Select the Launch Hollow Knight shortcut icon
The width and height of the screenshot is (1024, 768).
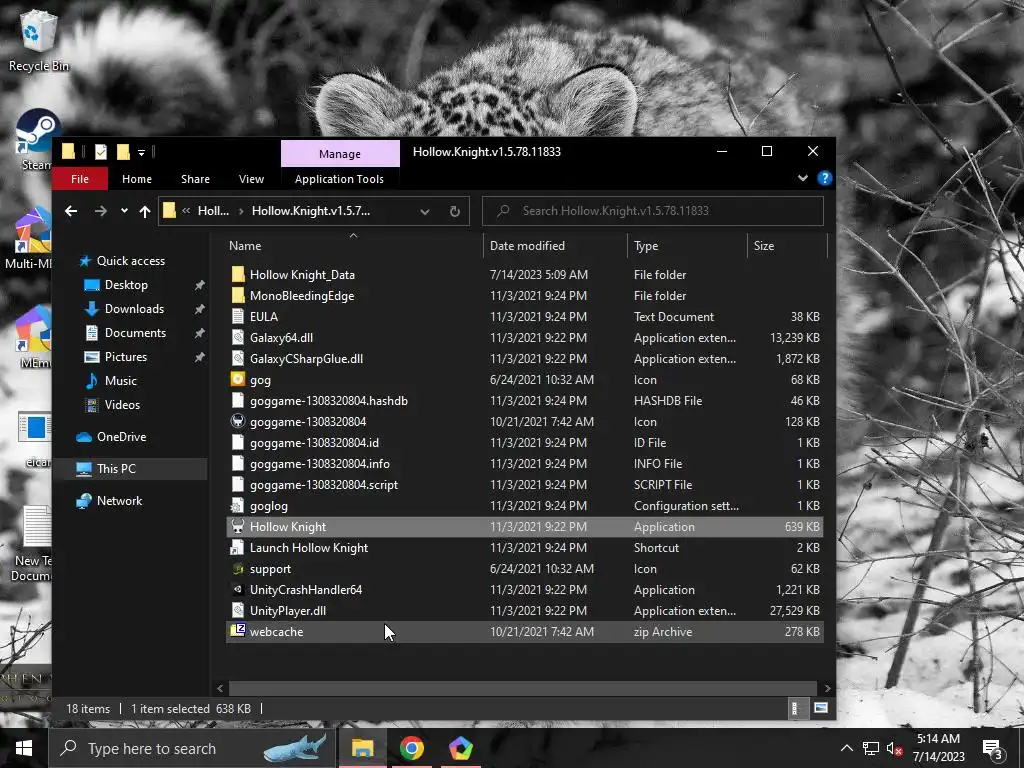238,548
